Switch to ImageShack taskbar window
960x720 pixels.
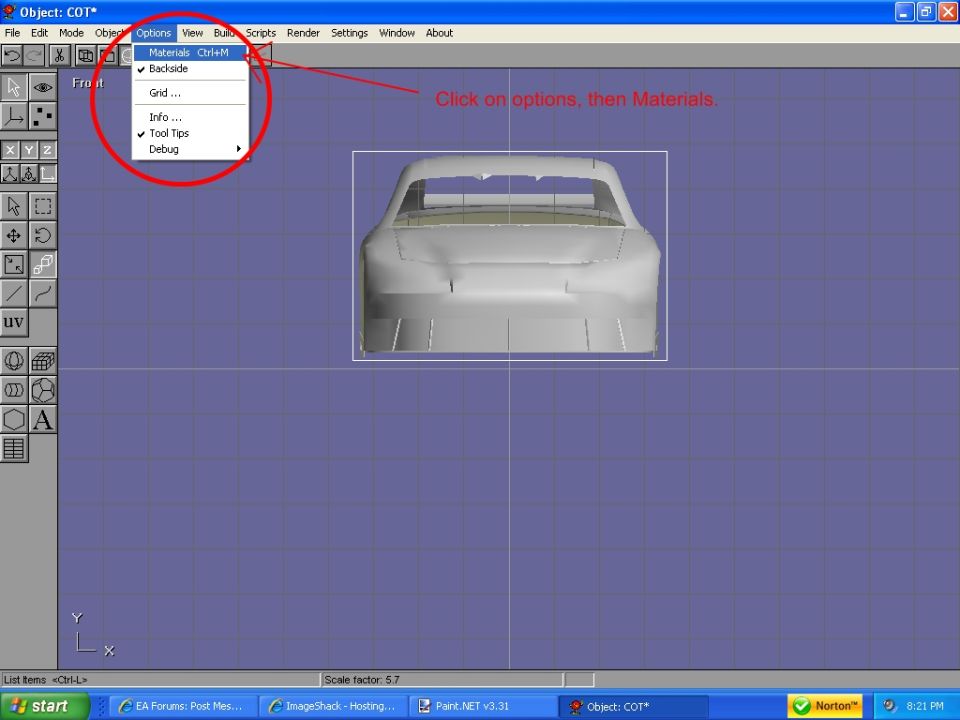point(332,706)
